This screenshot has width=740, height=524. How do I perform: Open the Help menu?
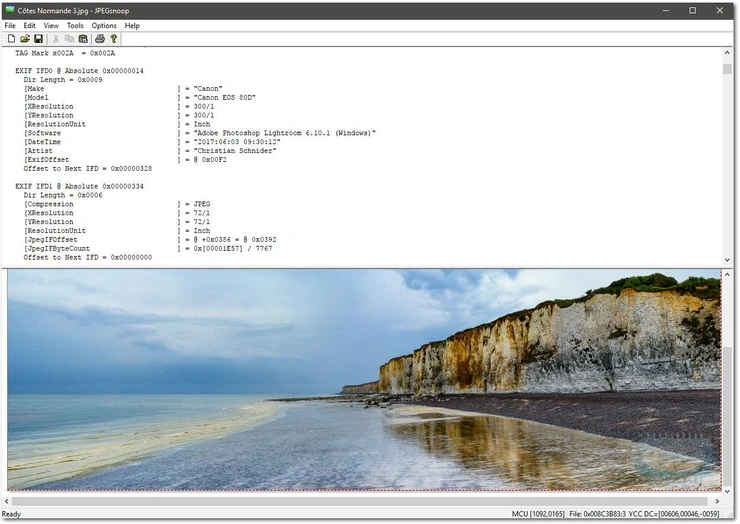132,25
